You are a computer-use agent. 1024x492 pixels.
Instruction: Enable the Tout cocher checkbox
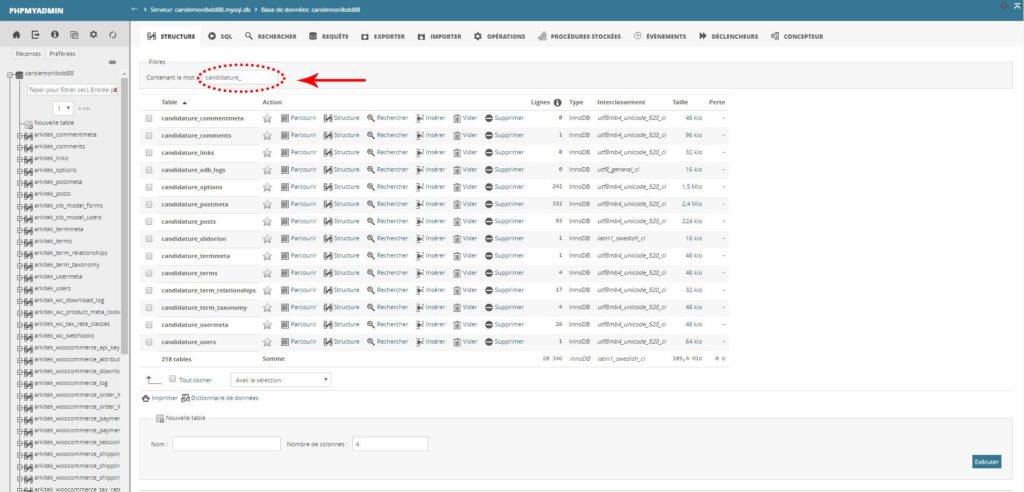pos(173,380)
